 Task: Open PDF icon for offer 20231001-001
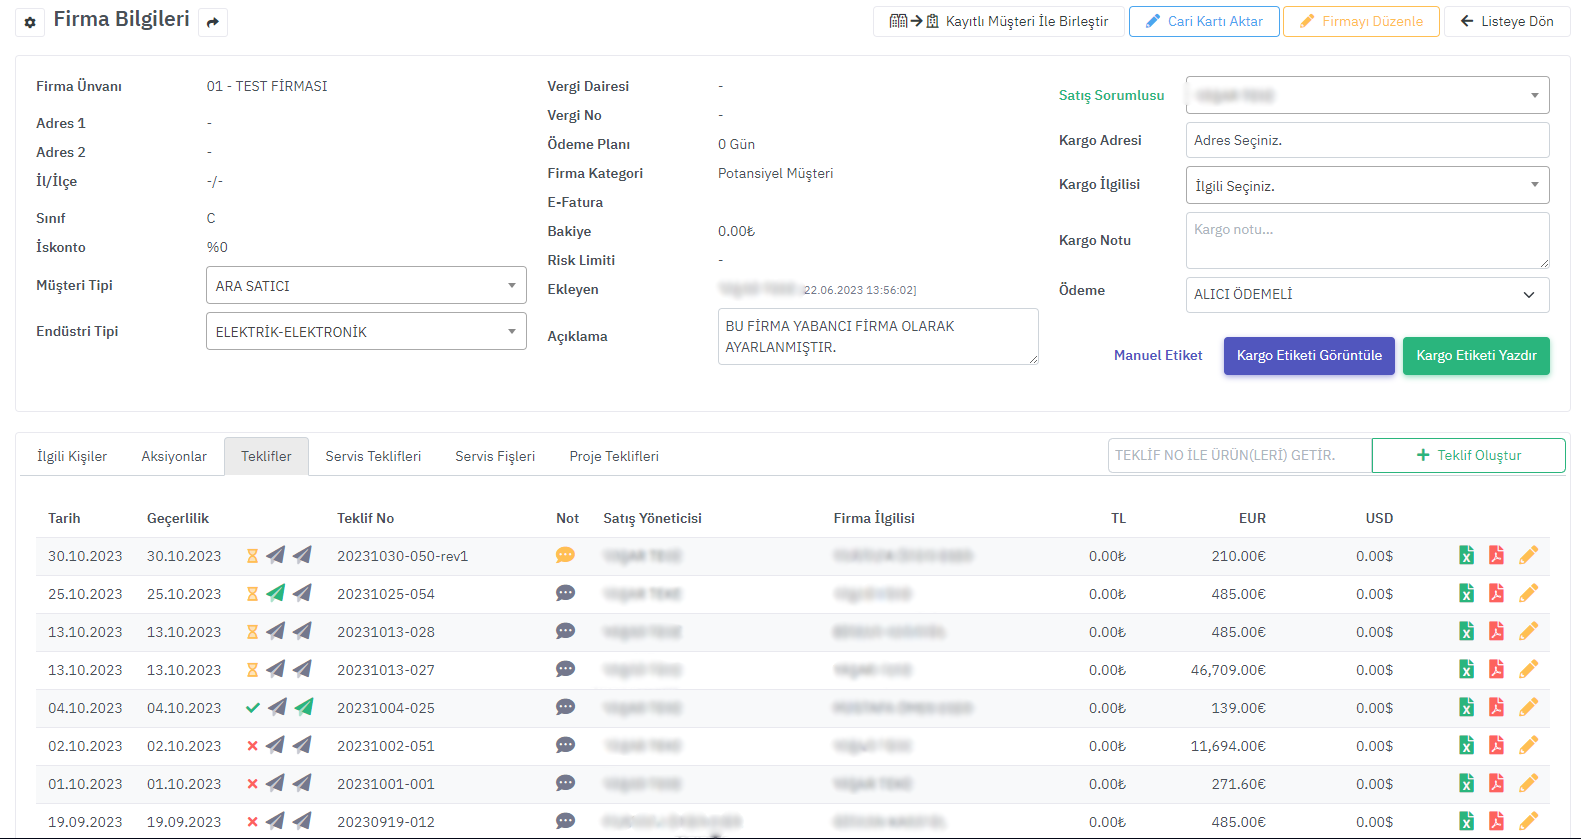click(1496, 784)
